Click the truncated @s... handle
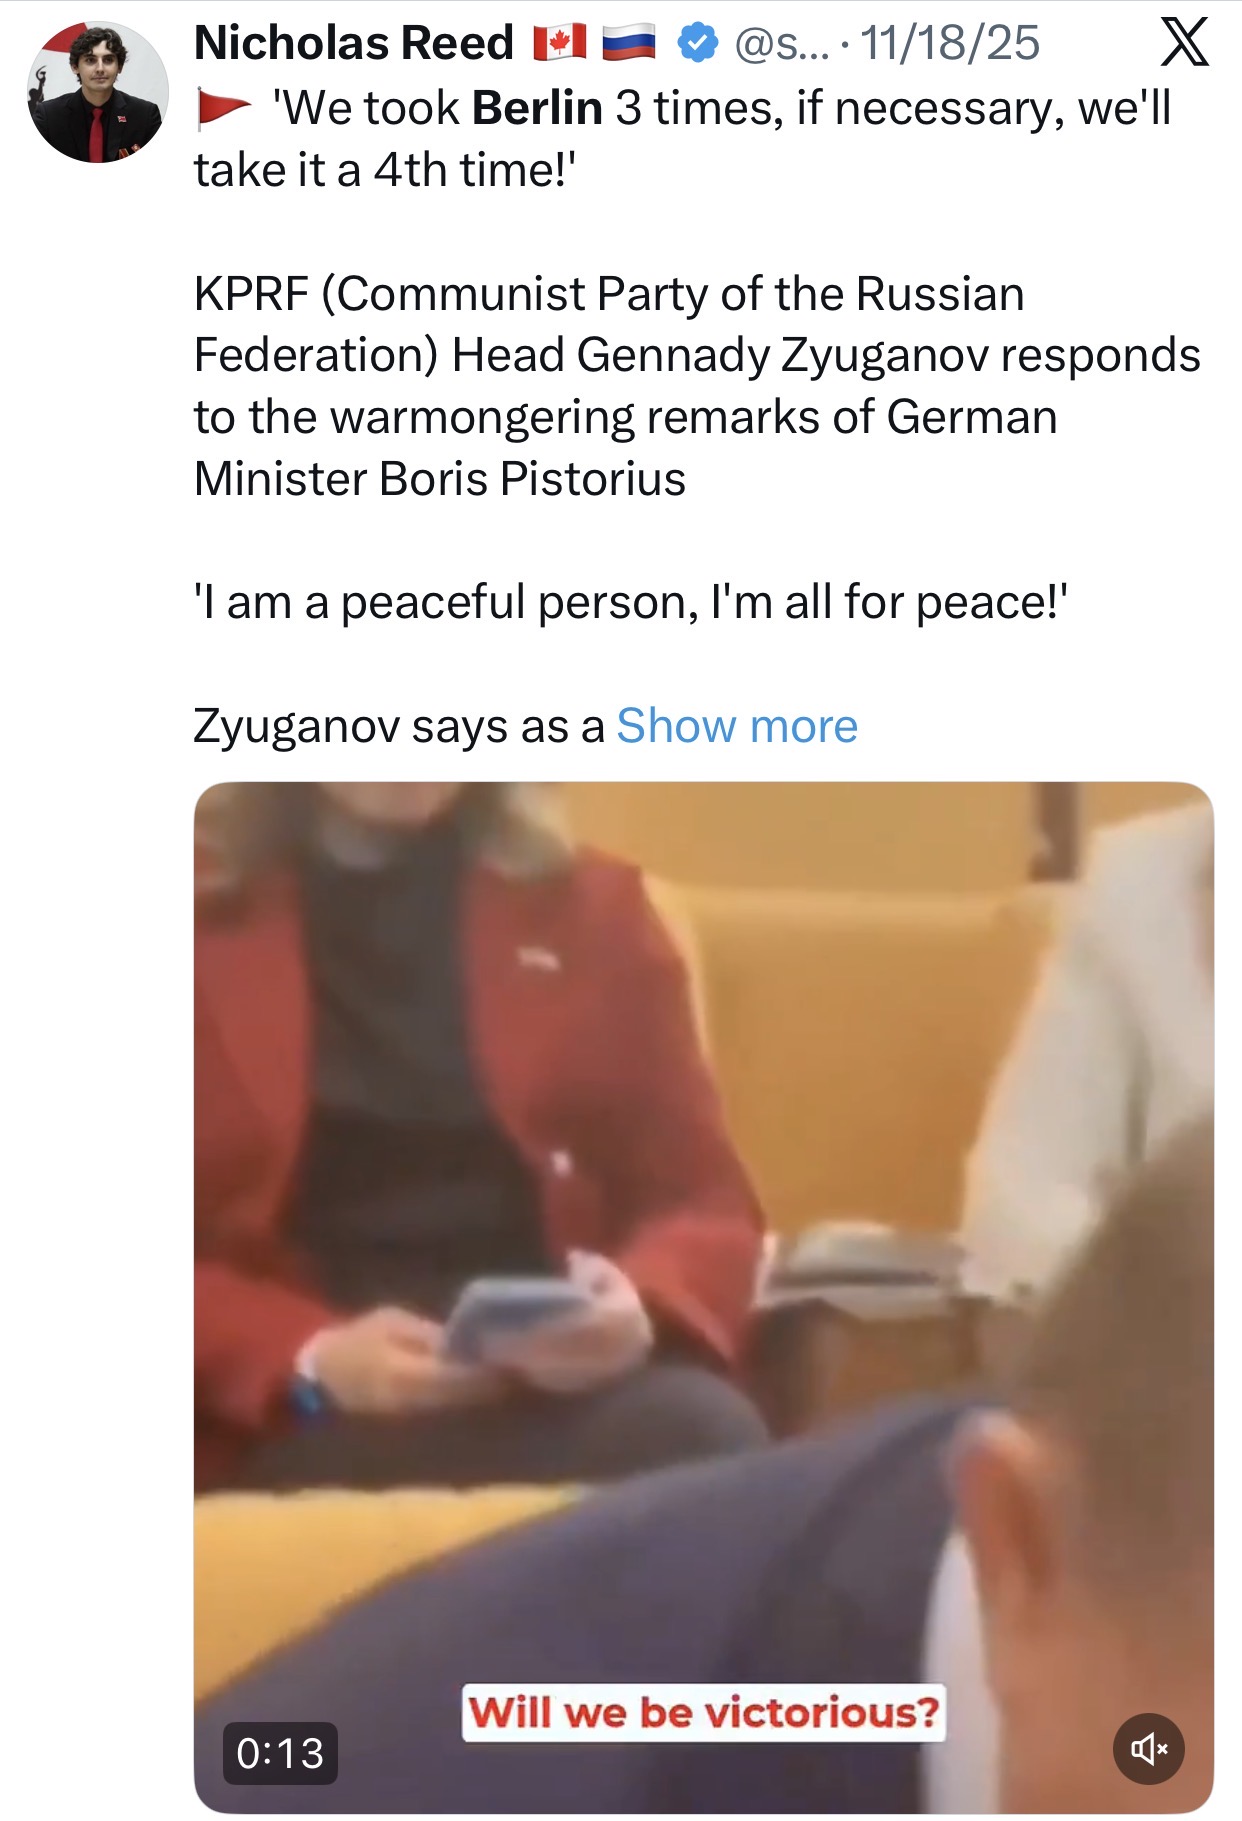This screenshot has height=1821, width=1242. click(782, 44)
